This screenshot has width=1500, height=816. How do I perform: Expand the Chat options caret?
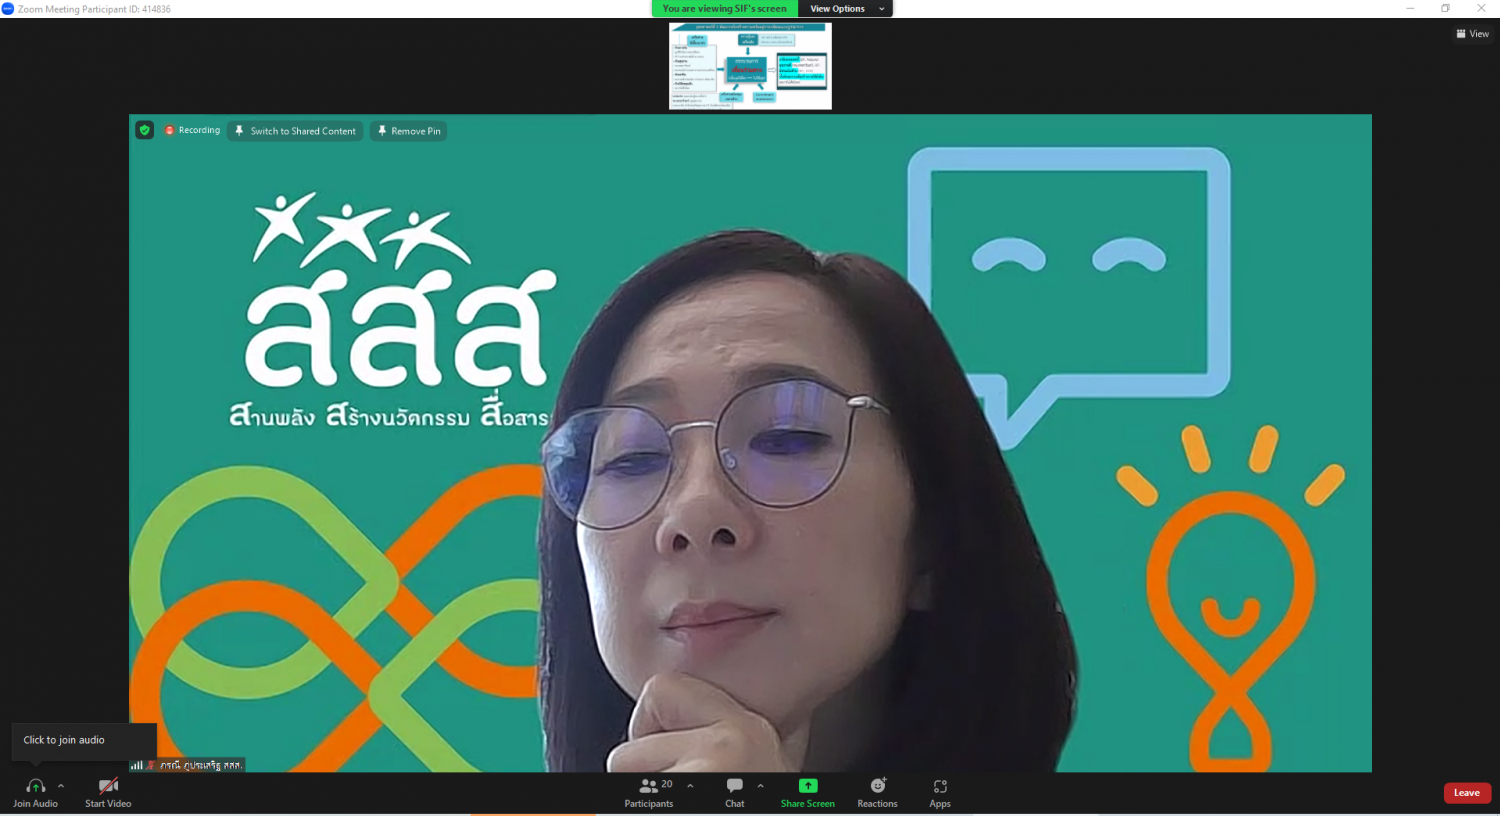pos(761,786)
